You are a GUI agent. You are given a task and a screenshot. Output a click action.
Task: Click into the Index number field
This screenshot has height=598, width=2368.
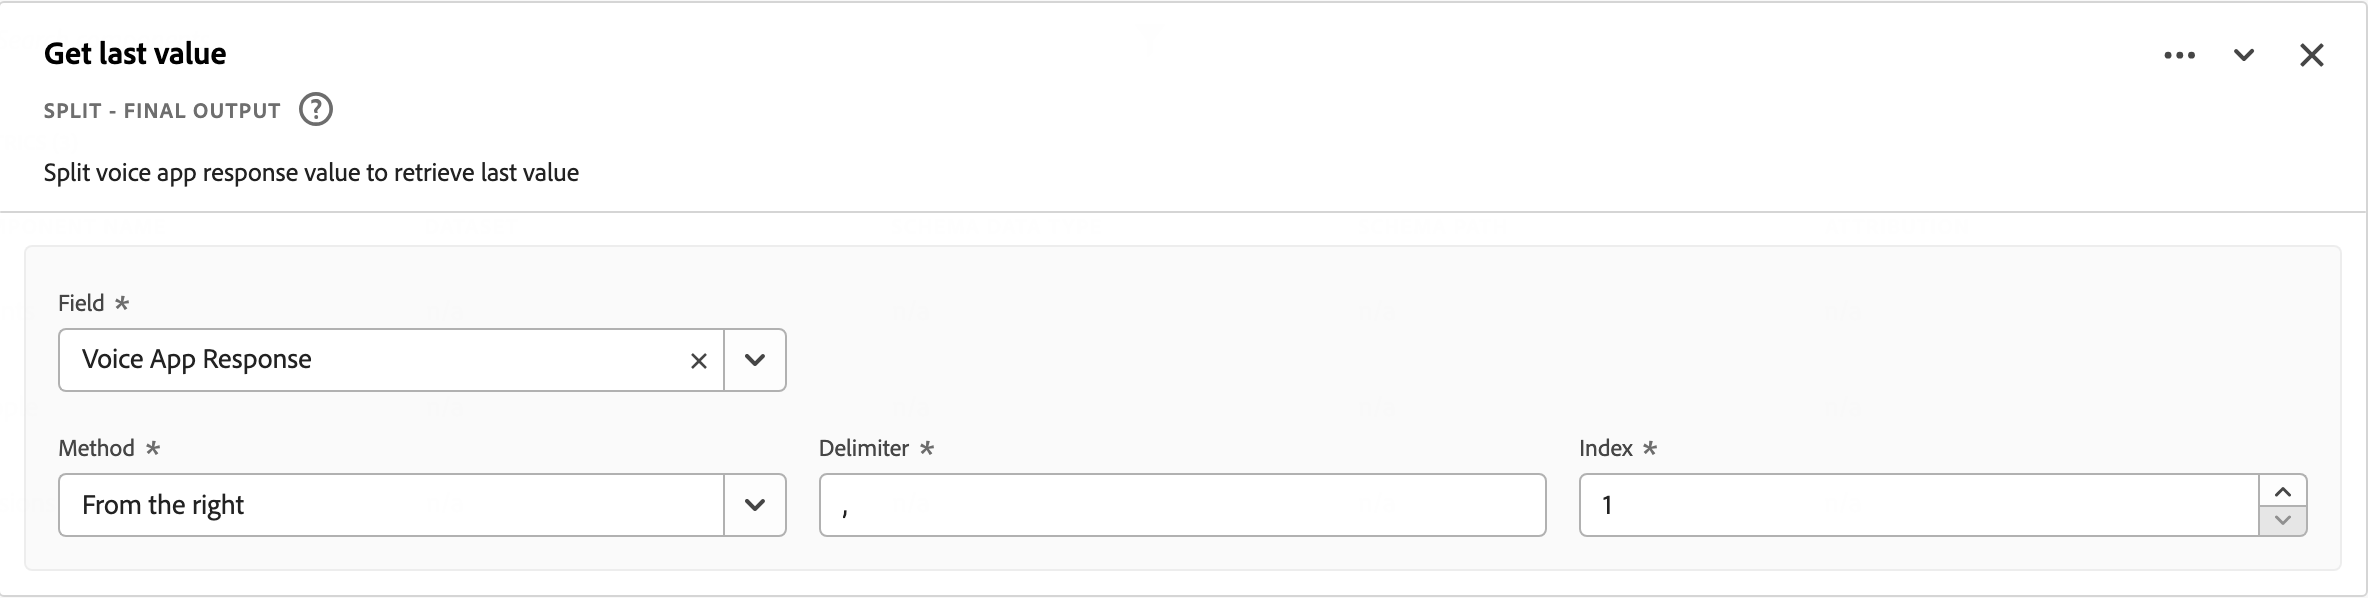[1918, 505]
